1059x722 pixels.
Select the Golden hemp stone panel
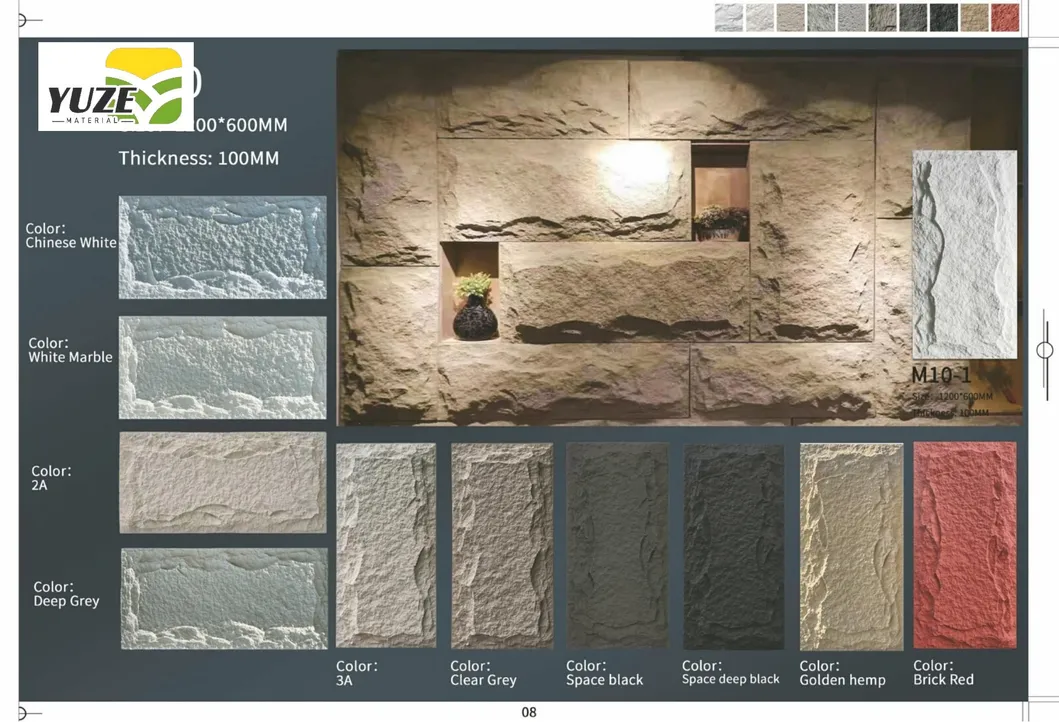click(x=851, y=545)
